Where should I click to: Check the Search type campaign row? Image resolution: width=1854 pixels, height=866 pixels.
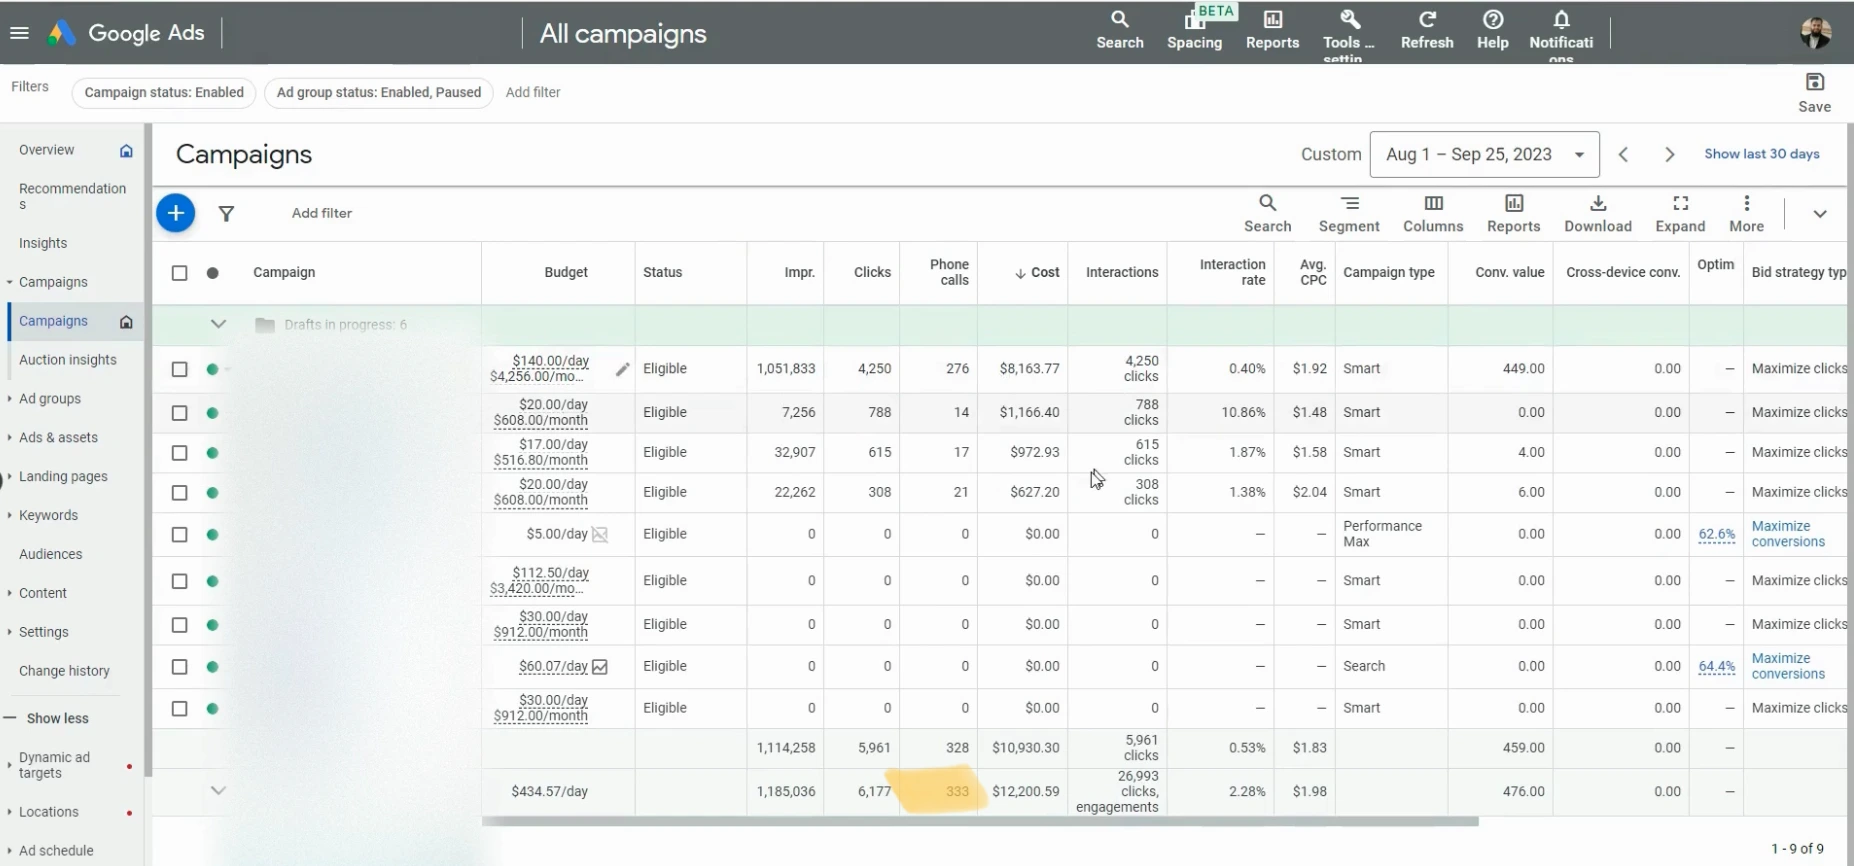(x=179, y=667)
